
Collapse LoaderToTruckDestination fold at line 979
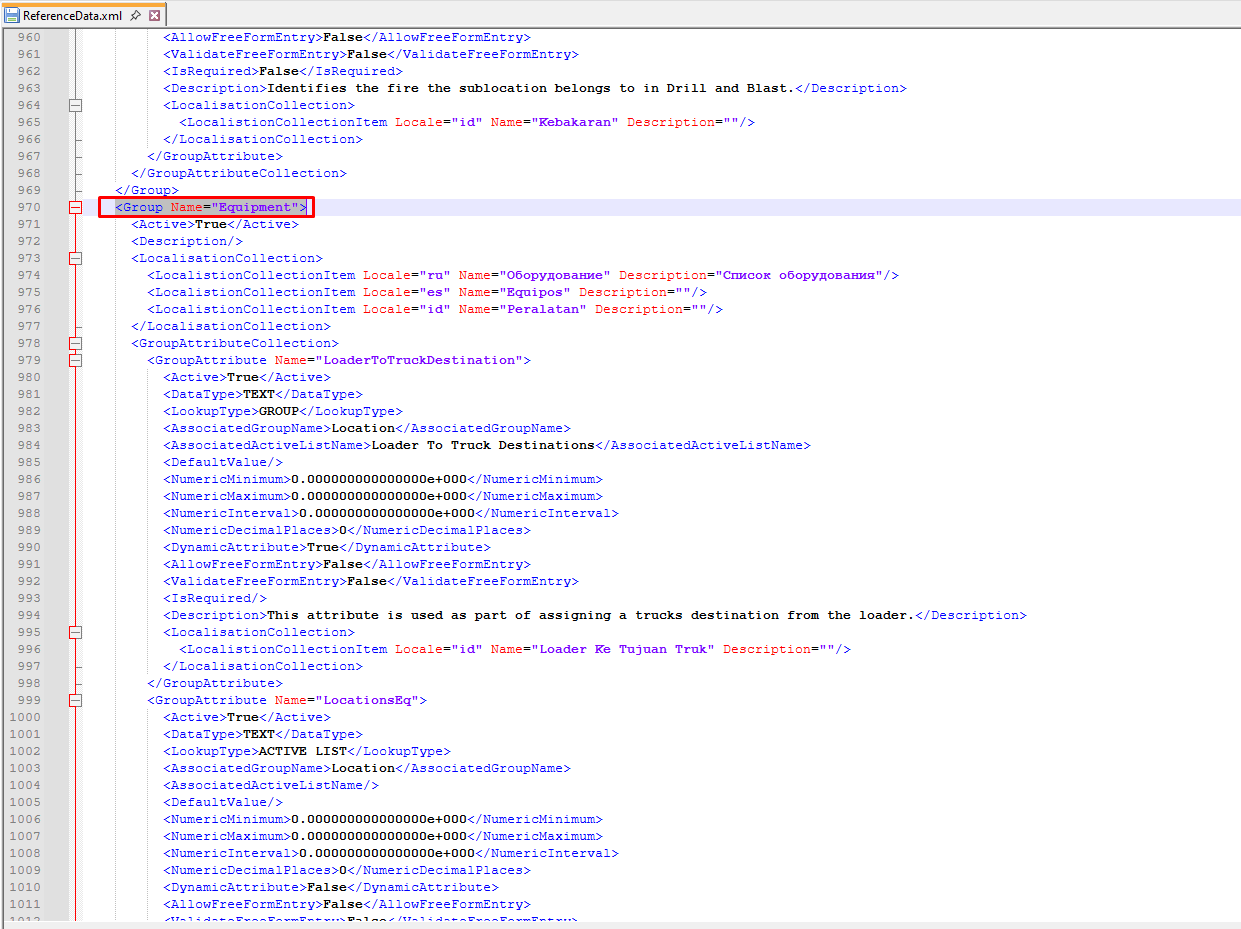tap(75, 360)
